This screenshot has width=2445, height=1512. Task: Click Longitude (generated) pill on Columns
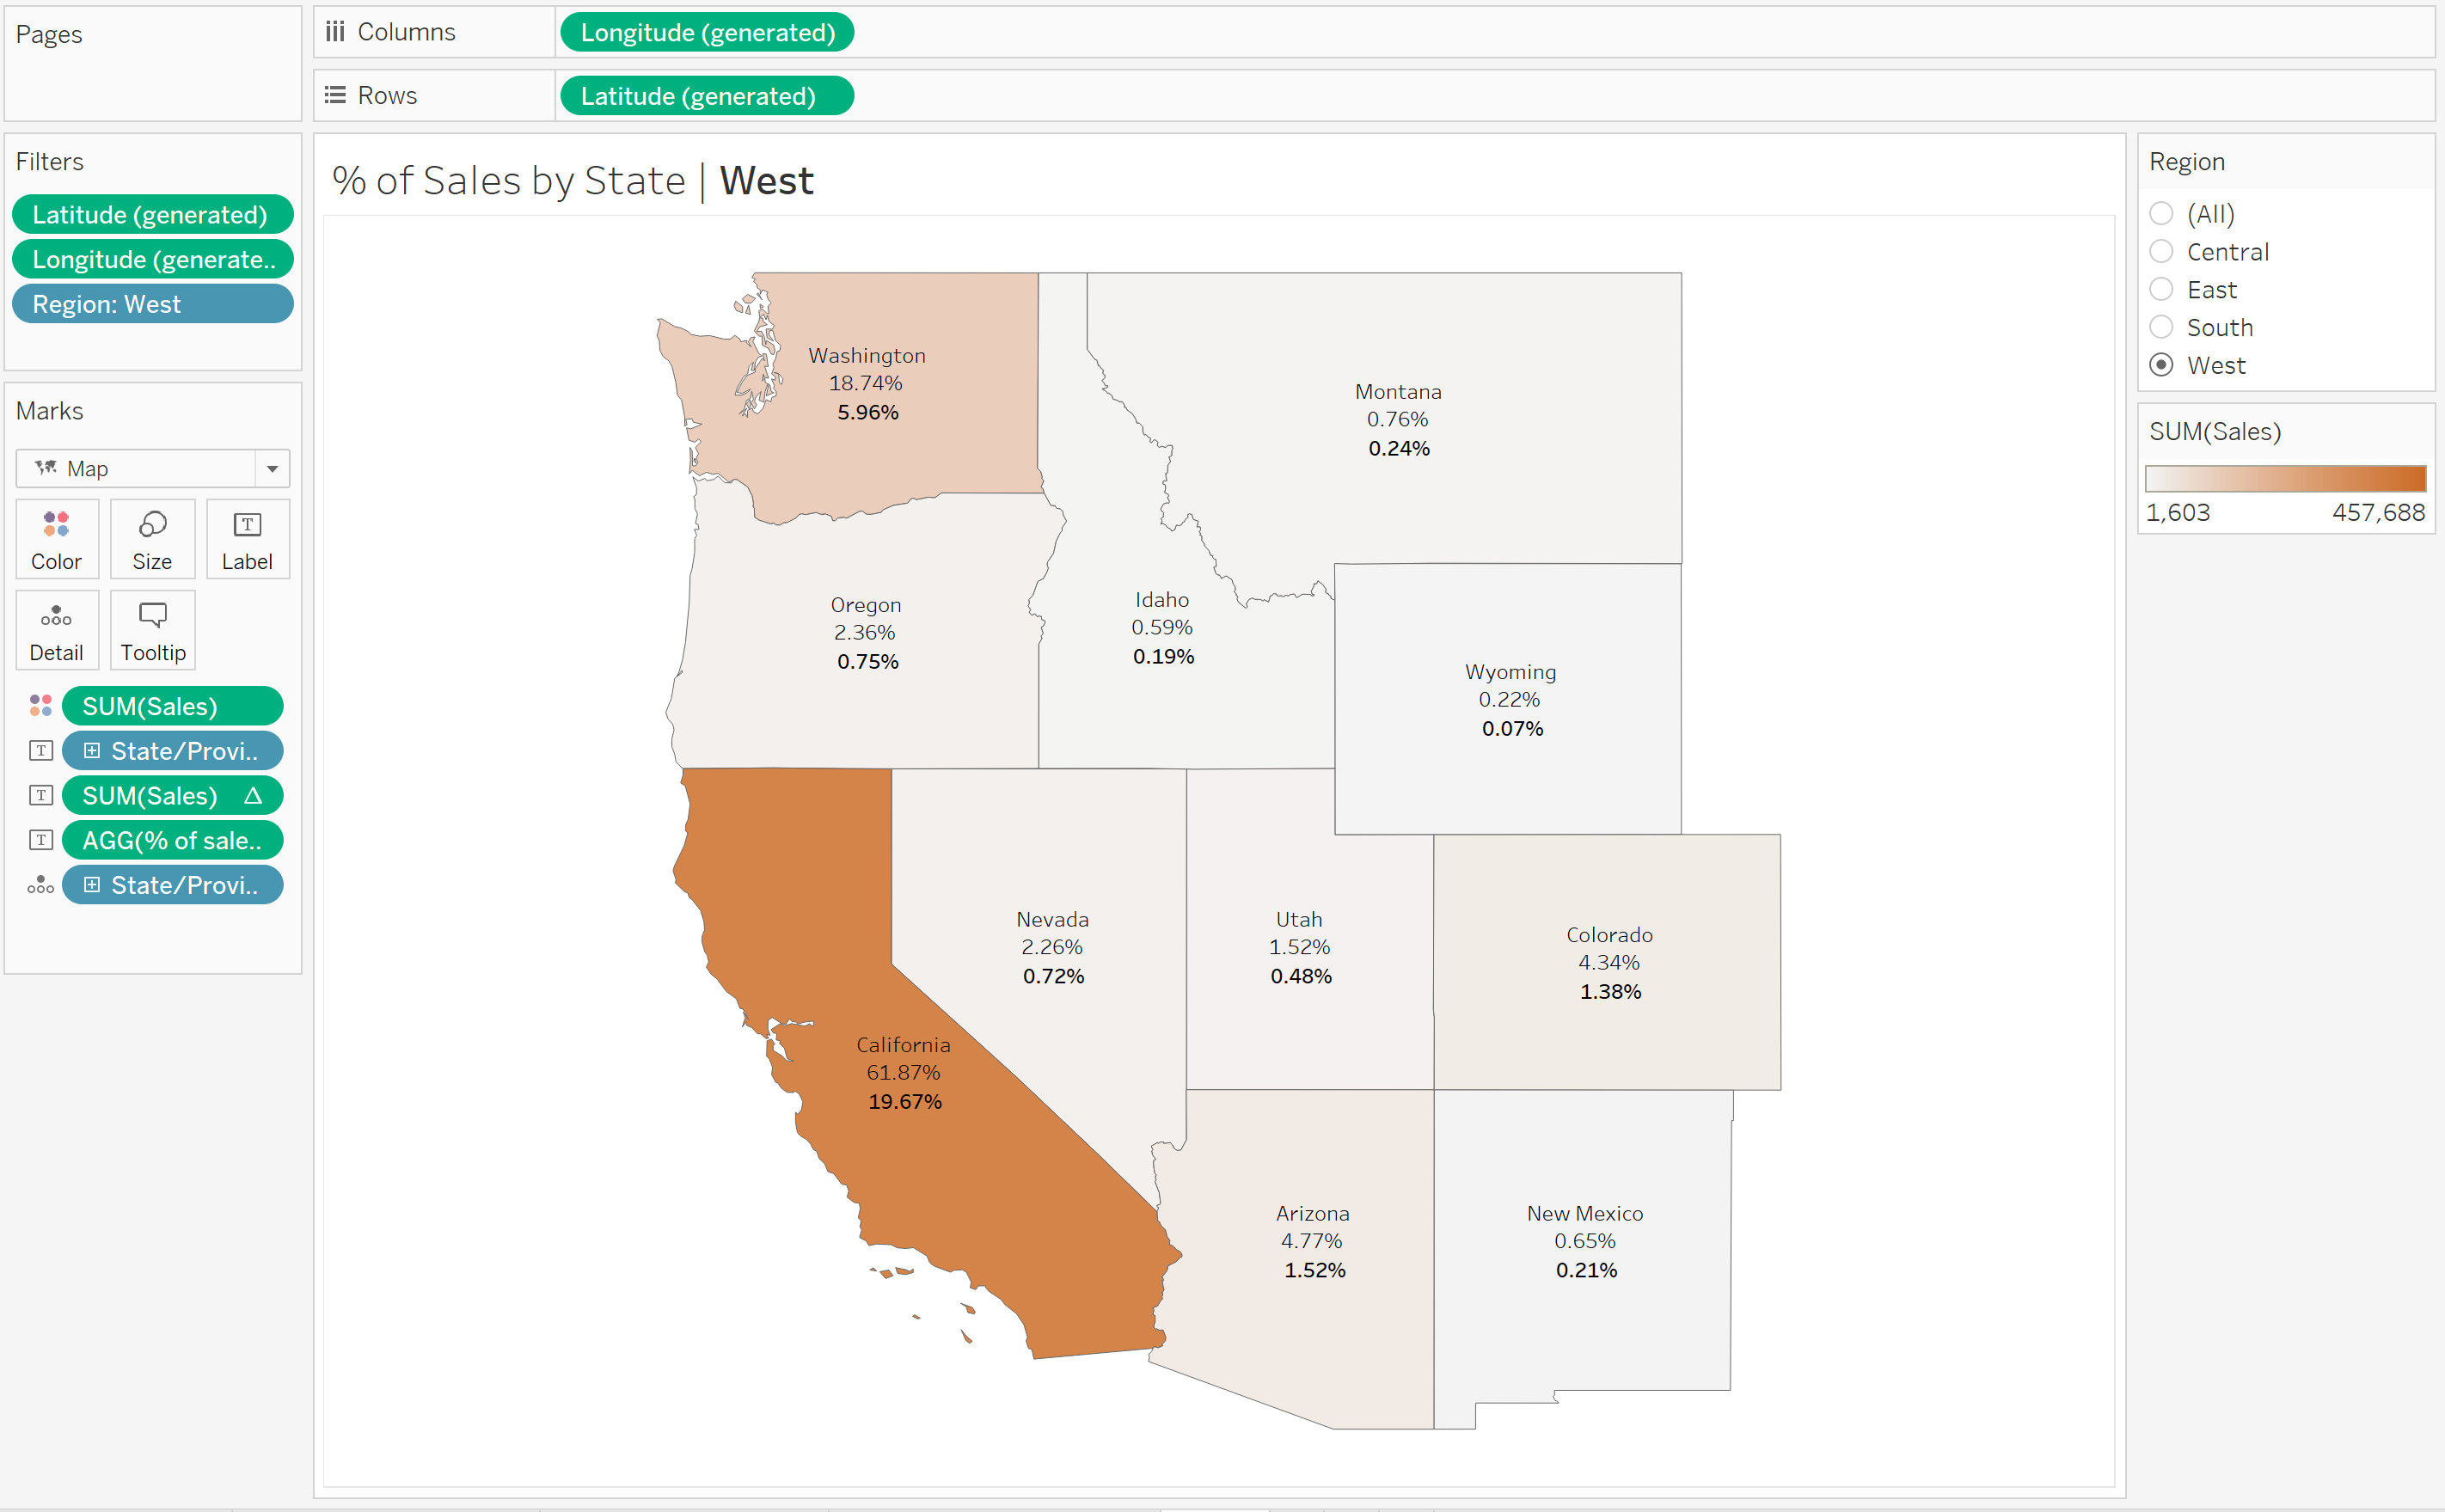pyautogui.click(x=706, y=32)
